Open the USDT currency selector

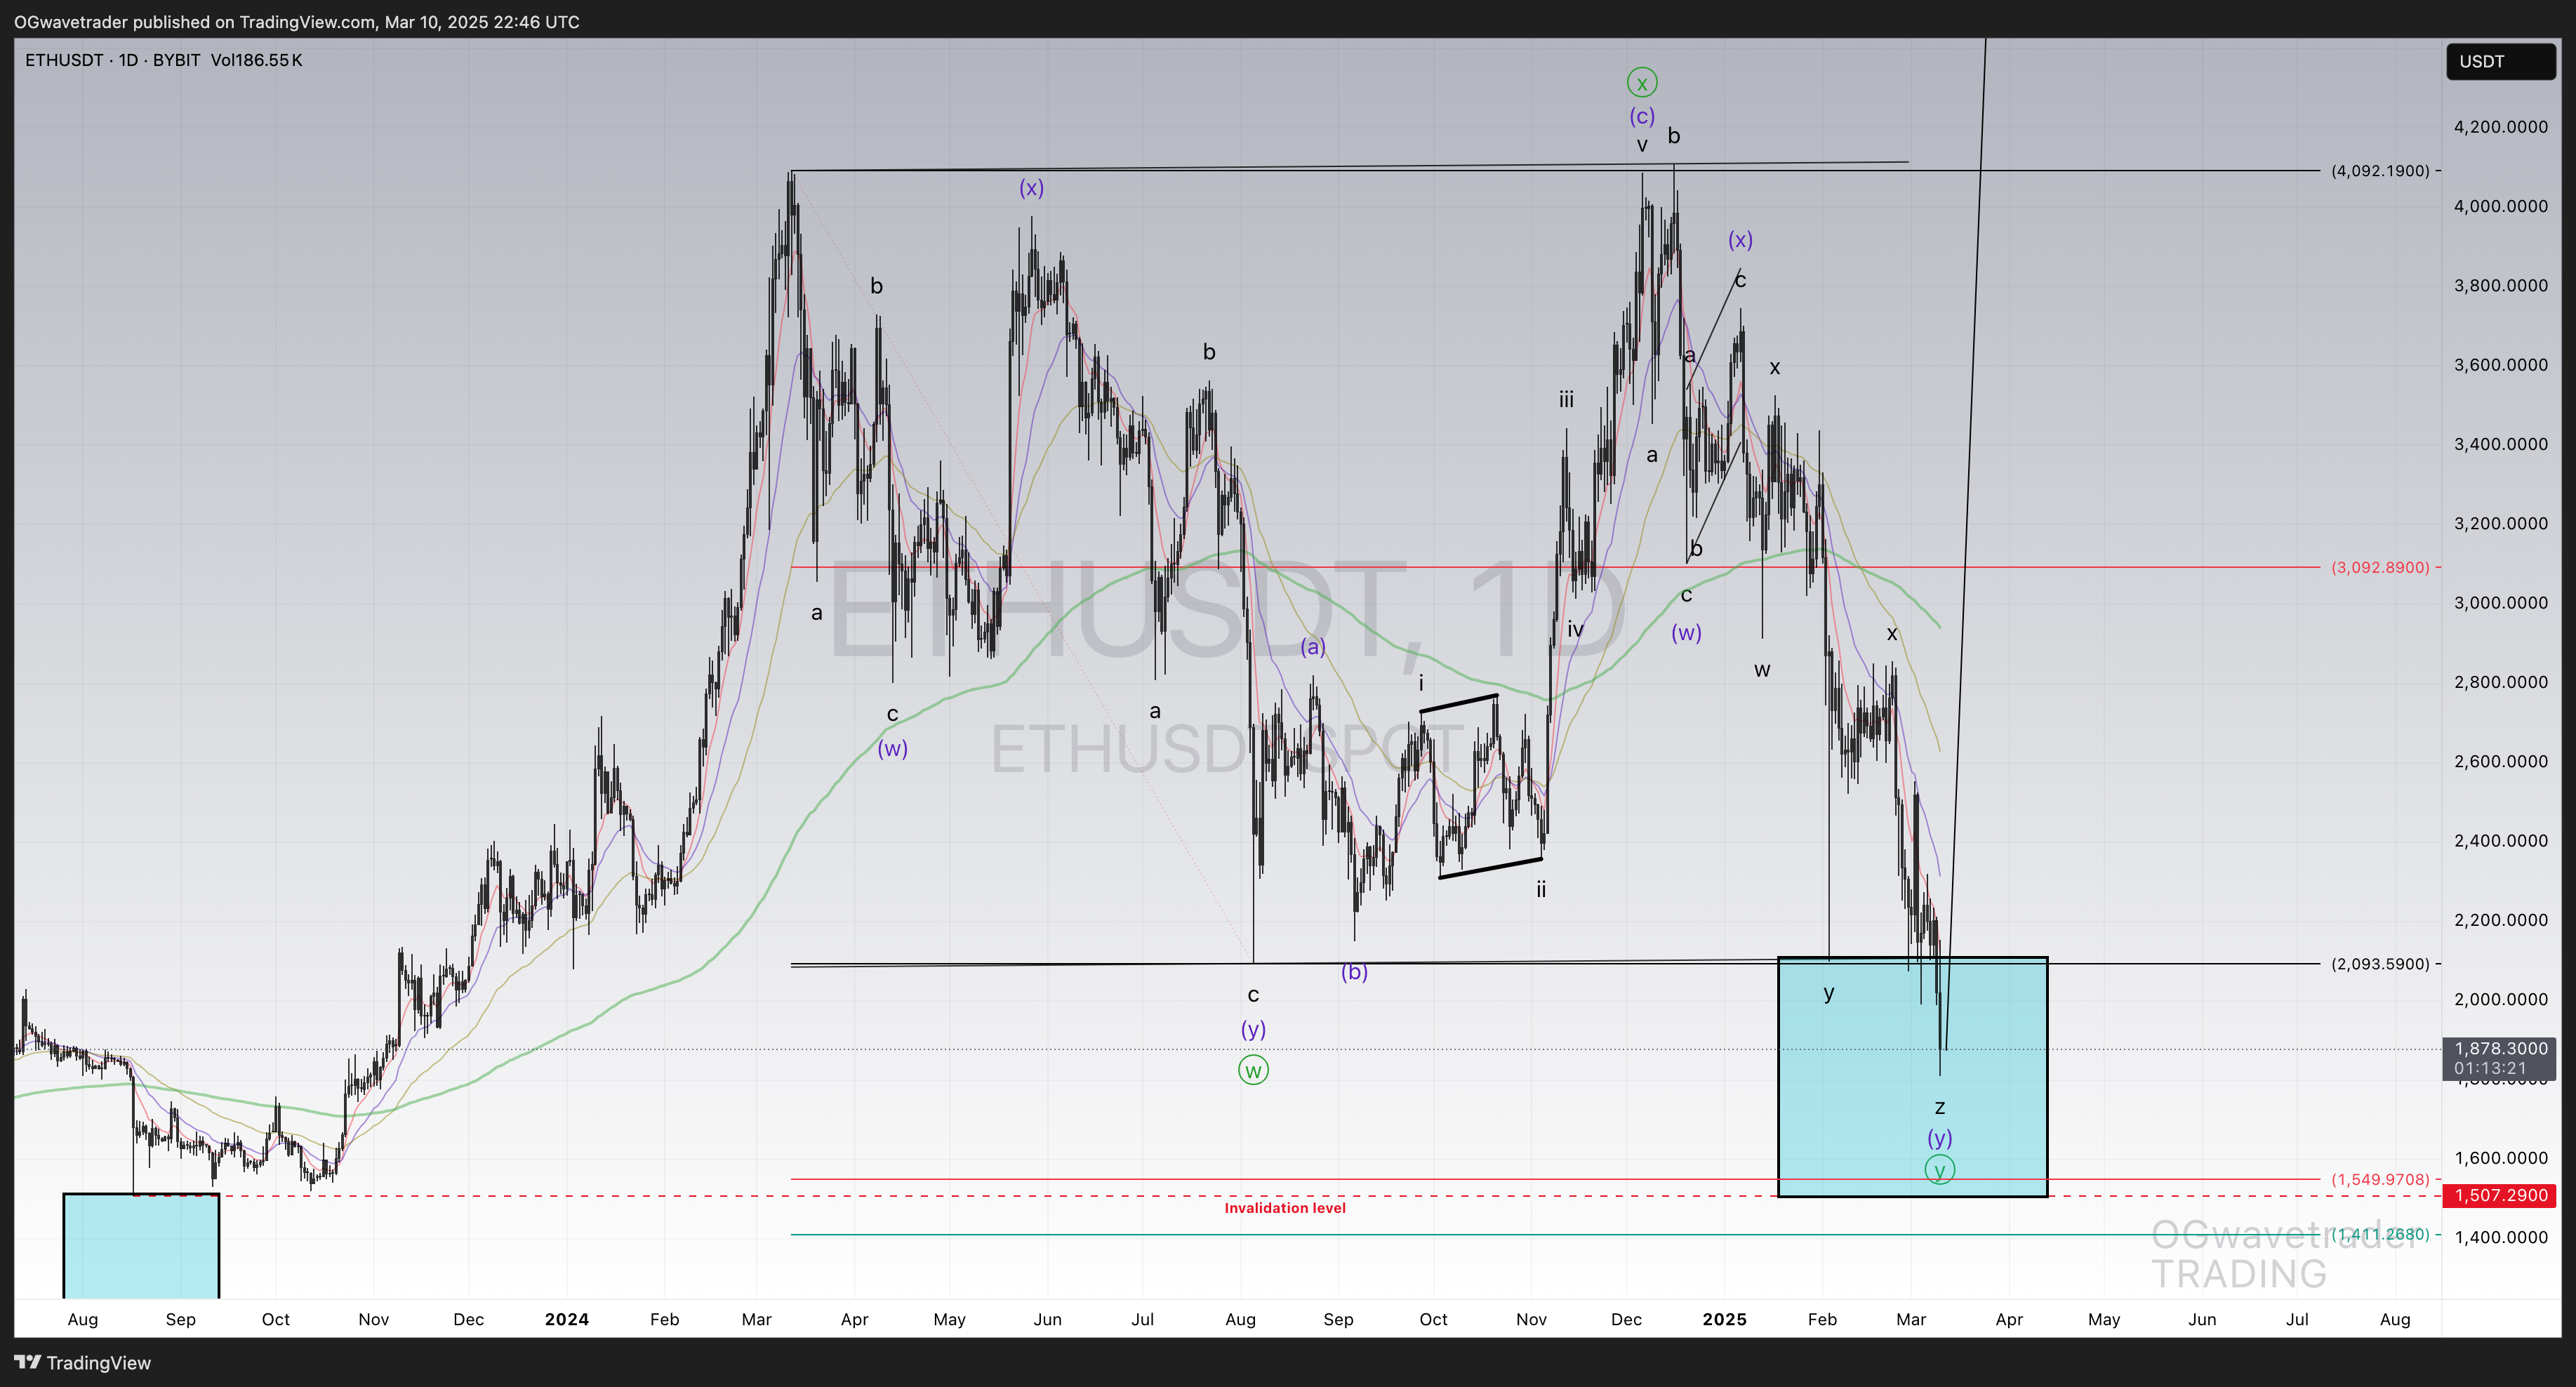click(x=2501, y=61)
